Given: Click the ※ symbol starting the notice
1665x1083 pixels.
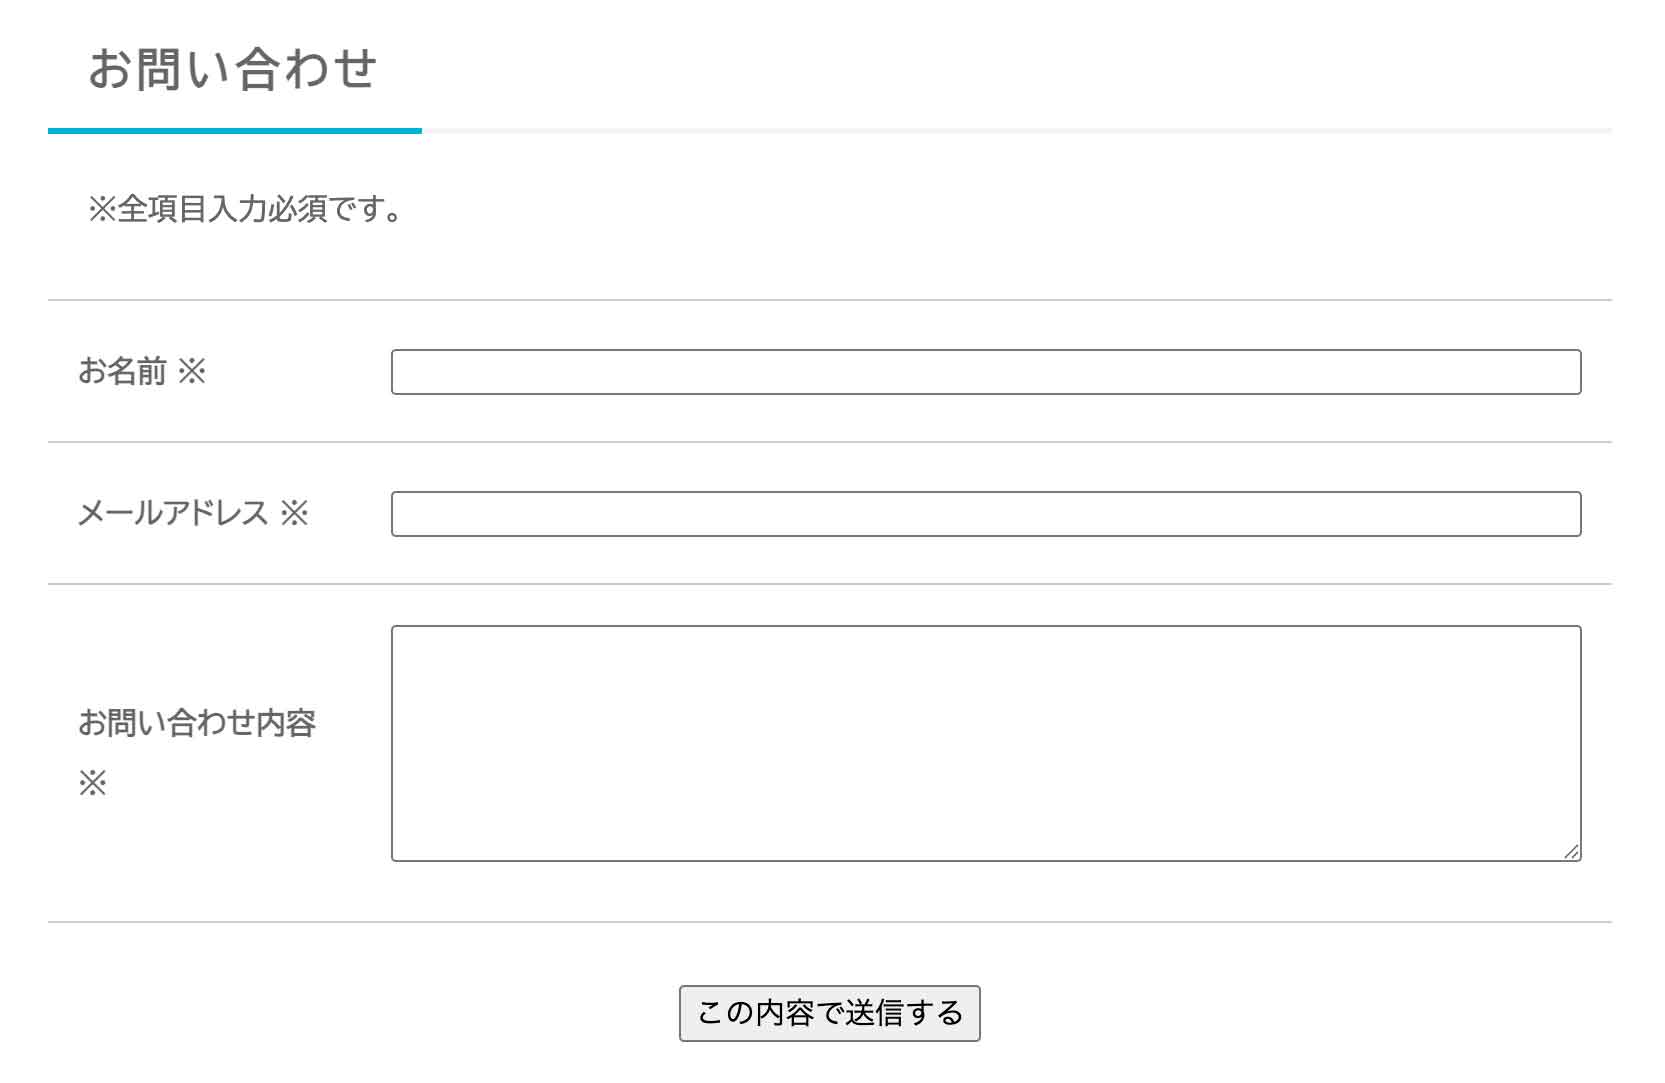Looking at the screenshot, I should coord(102,210).
